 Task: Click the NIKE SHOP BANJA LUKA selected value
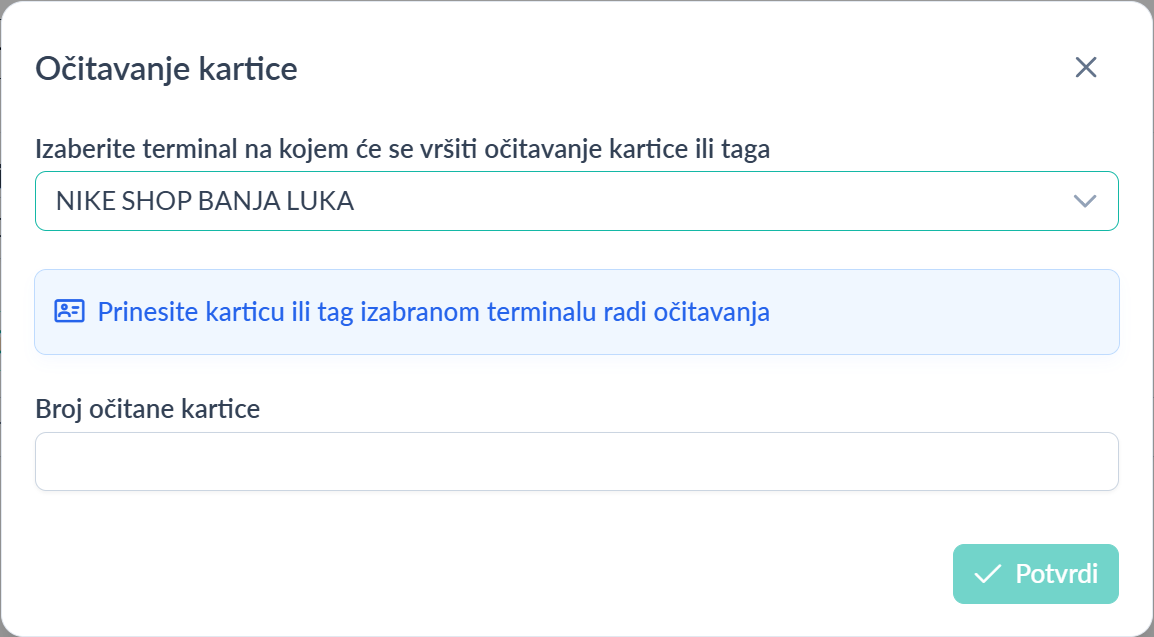pyautogui.click(x=205, y=201)
